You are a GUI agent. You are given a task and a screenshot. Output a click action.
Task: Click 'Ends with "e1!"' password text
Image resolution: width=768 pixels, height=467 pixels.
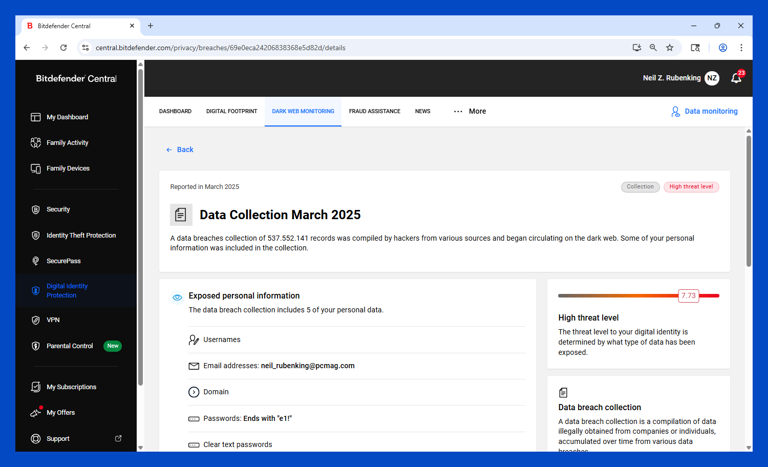pyautogui.click(x=267, y=418)
